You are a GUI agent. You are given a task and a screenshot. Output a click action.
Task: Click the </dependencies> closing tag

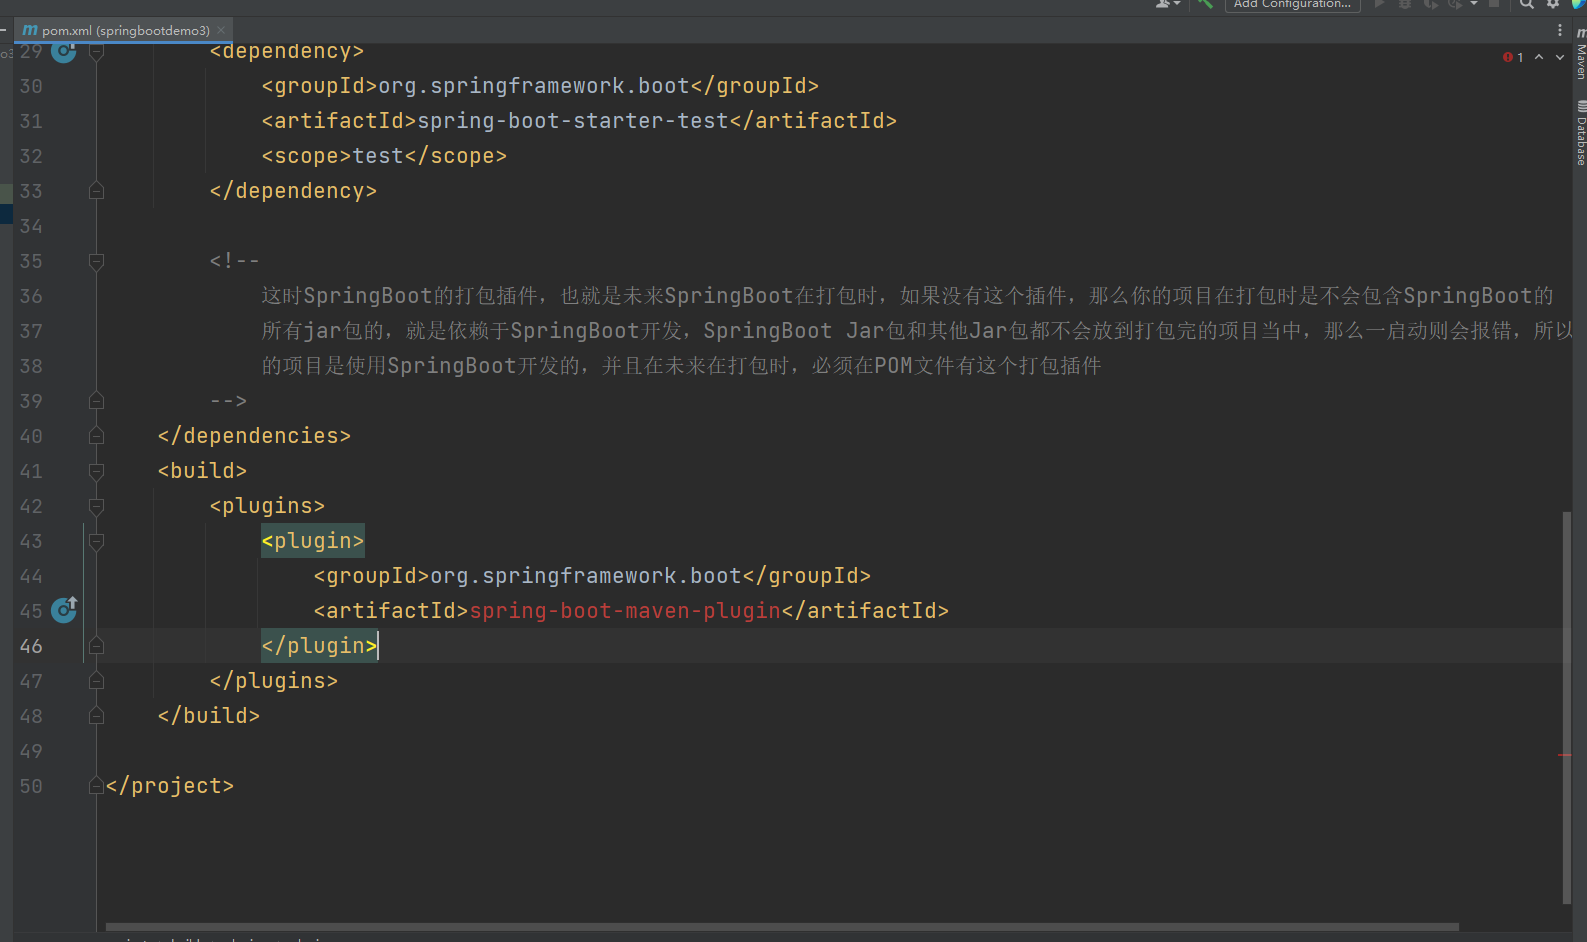click(x=254, y=436)
